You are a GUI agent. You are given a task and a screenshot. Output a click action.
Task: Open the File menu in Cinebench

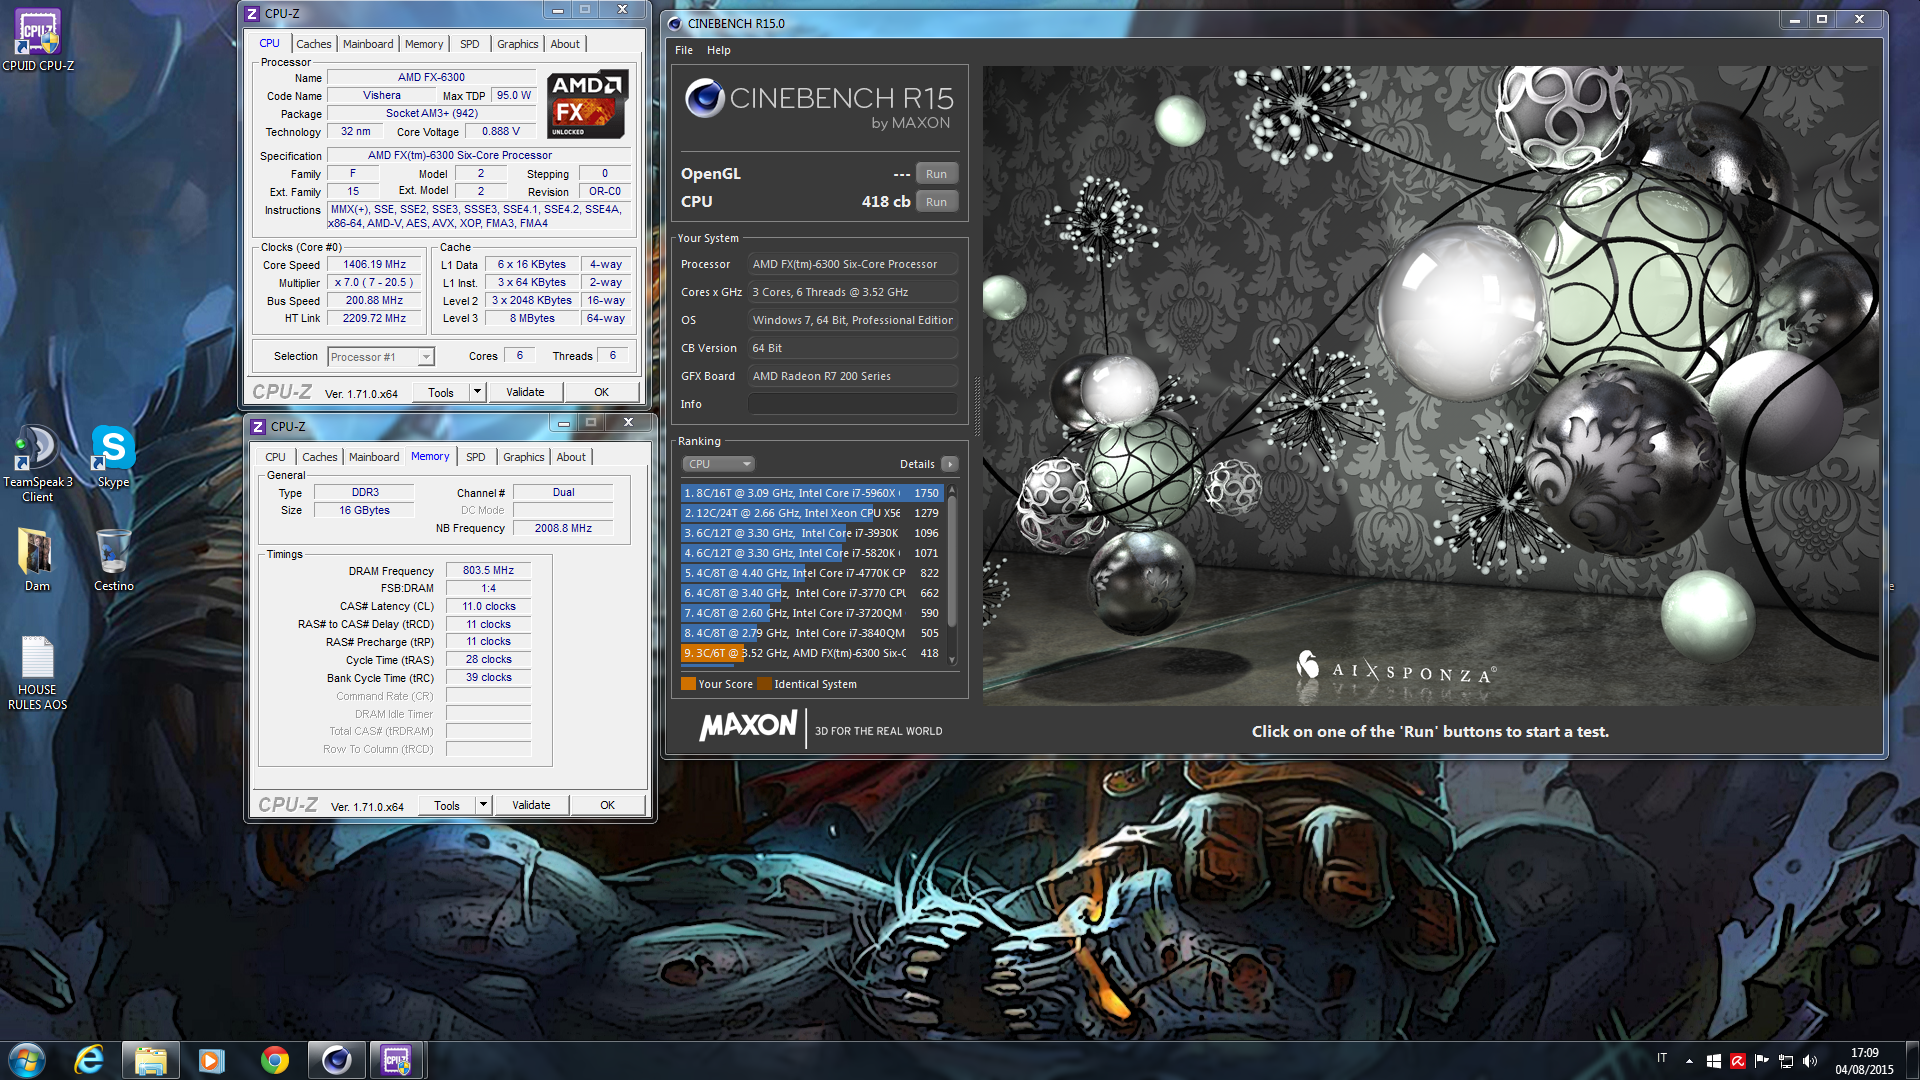click(x=684, y=50)
